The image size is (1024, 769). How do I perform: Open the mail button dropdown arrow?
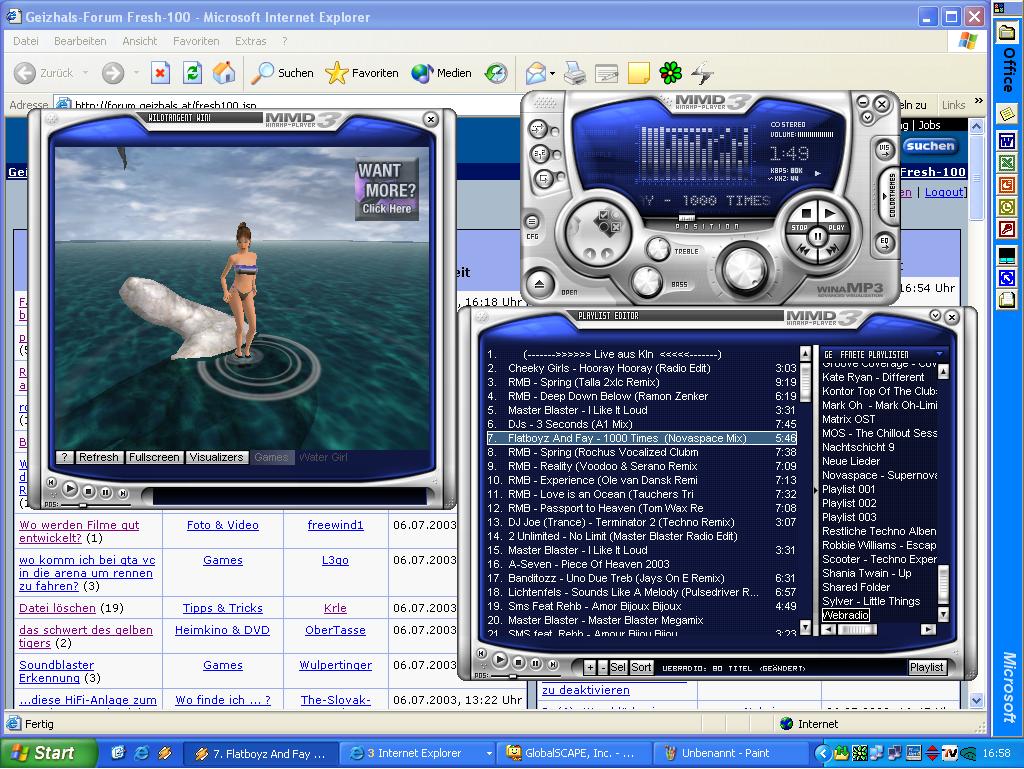(x=552, y=73)
